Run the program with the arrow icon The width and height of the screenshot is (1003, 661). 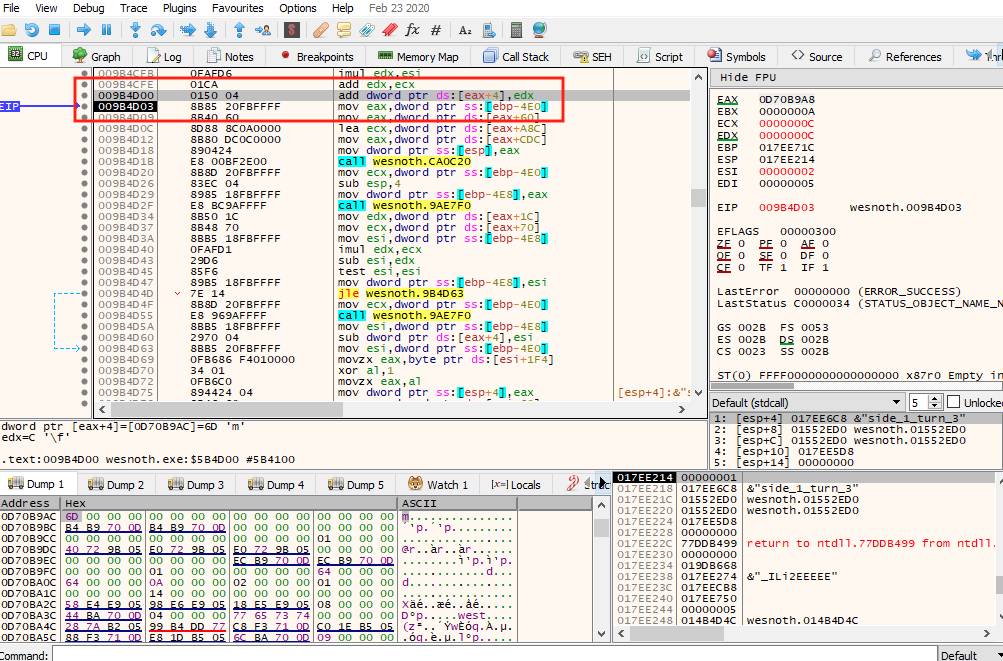pos(84,29)
